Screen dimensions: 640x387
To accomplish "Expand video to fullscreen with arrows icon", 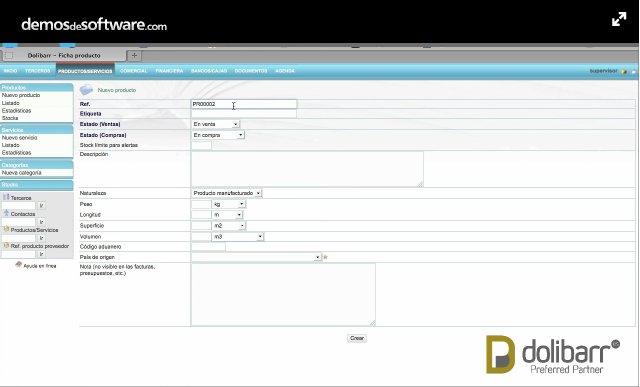I will pyautogui.click(x=619, y=19).
